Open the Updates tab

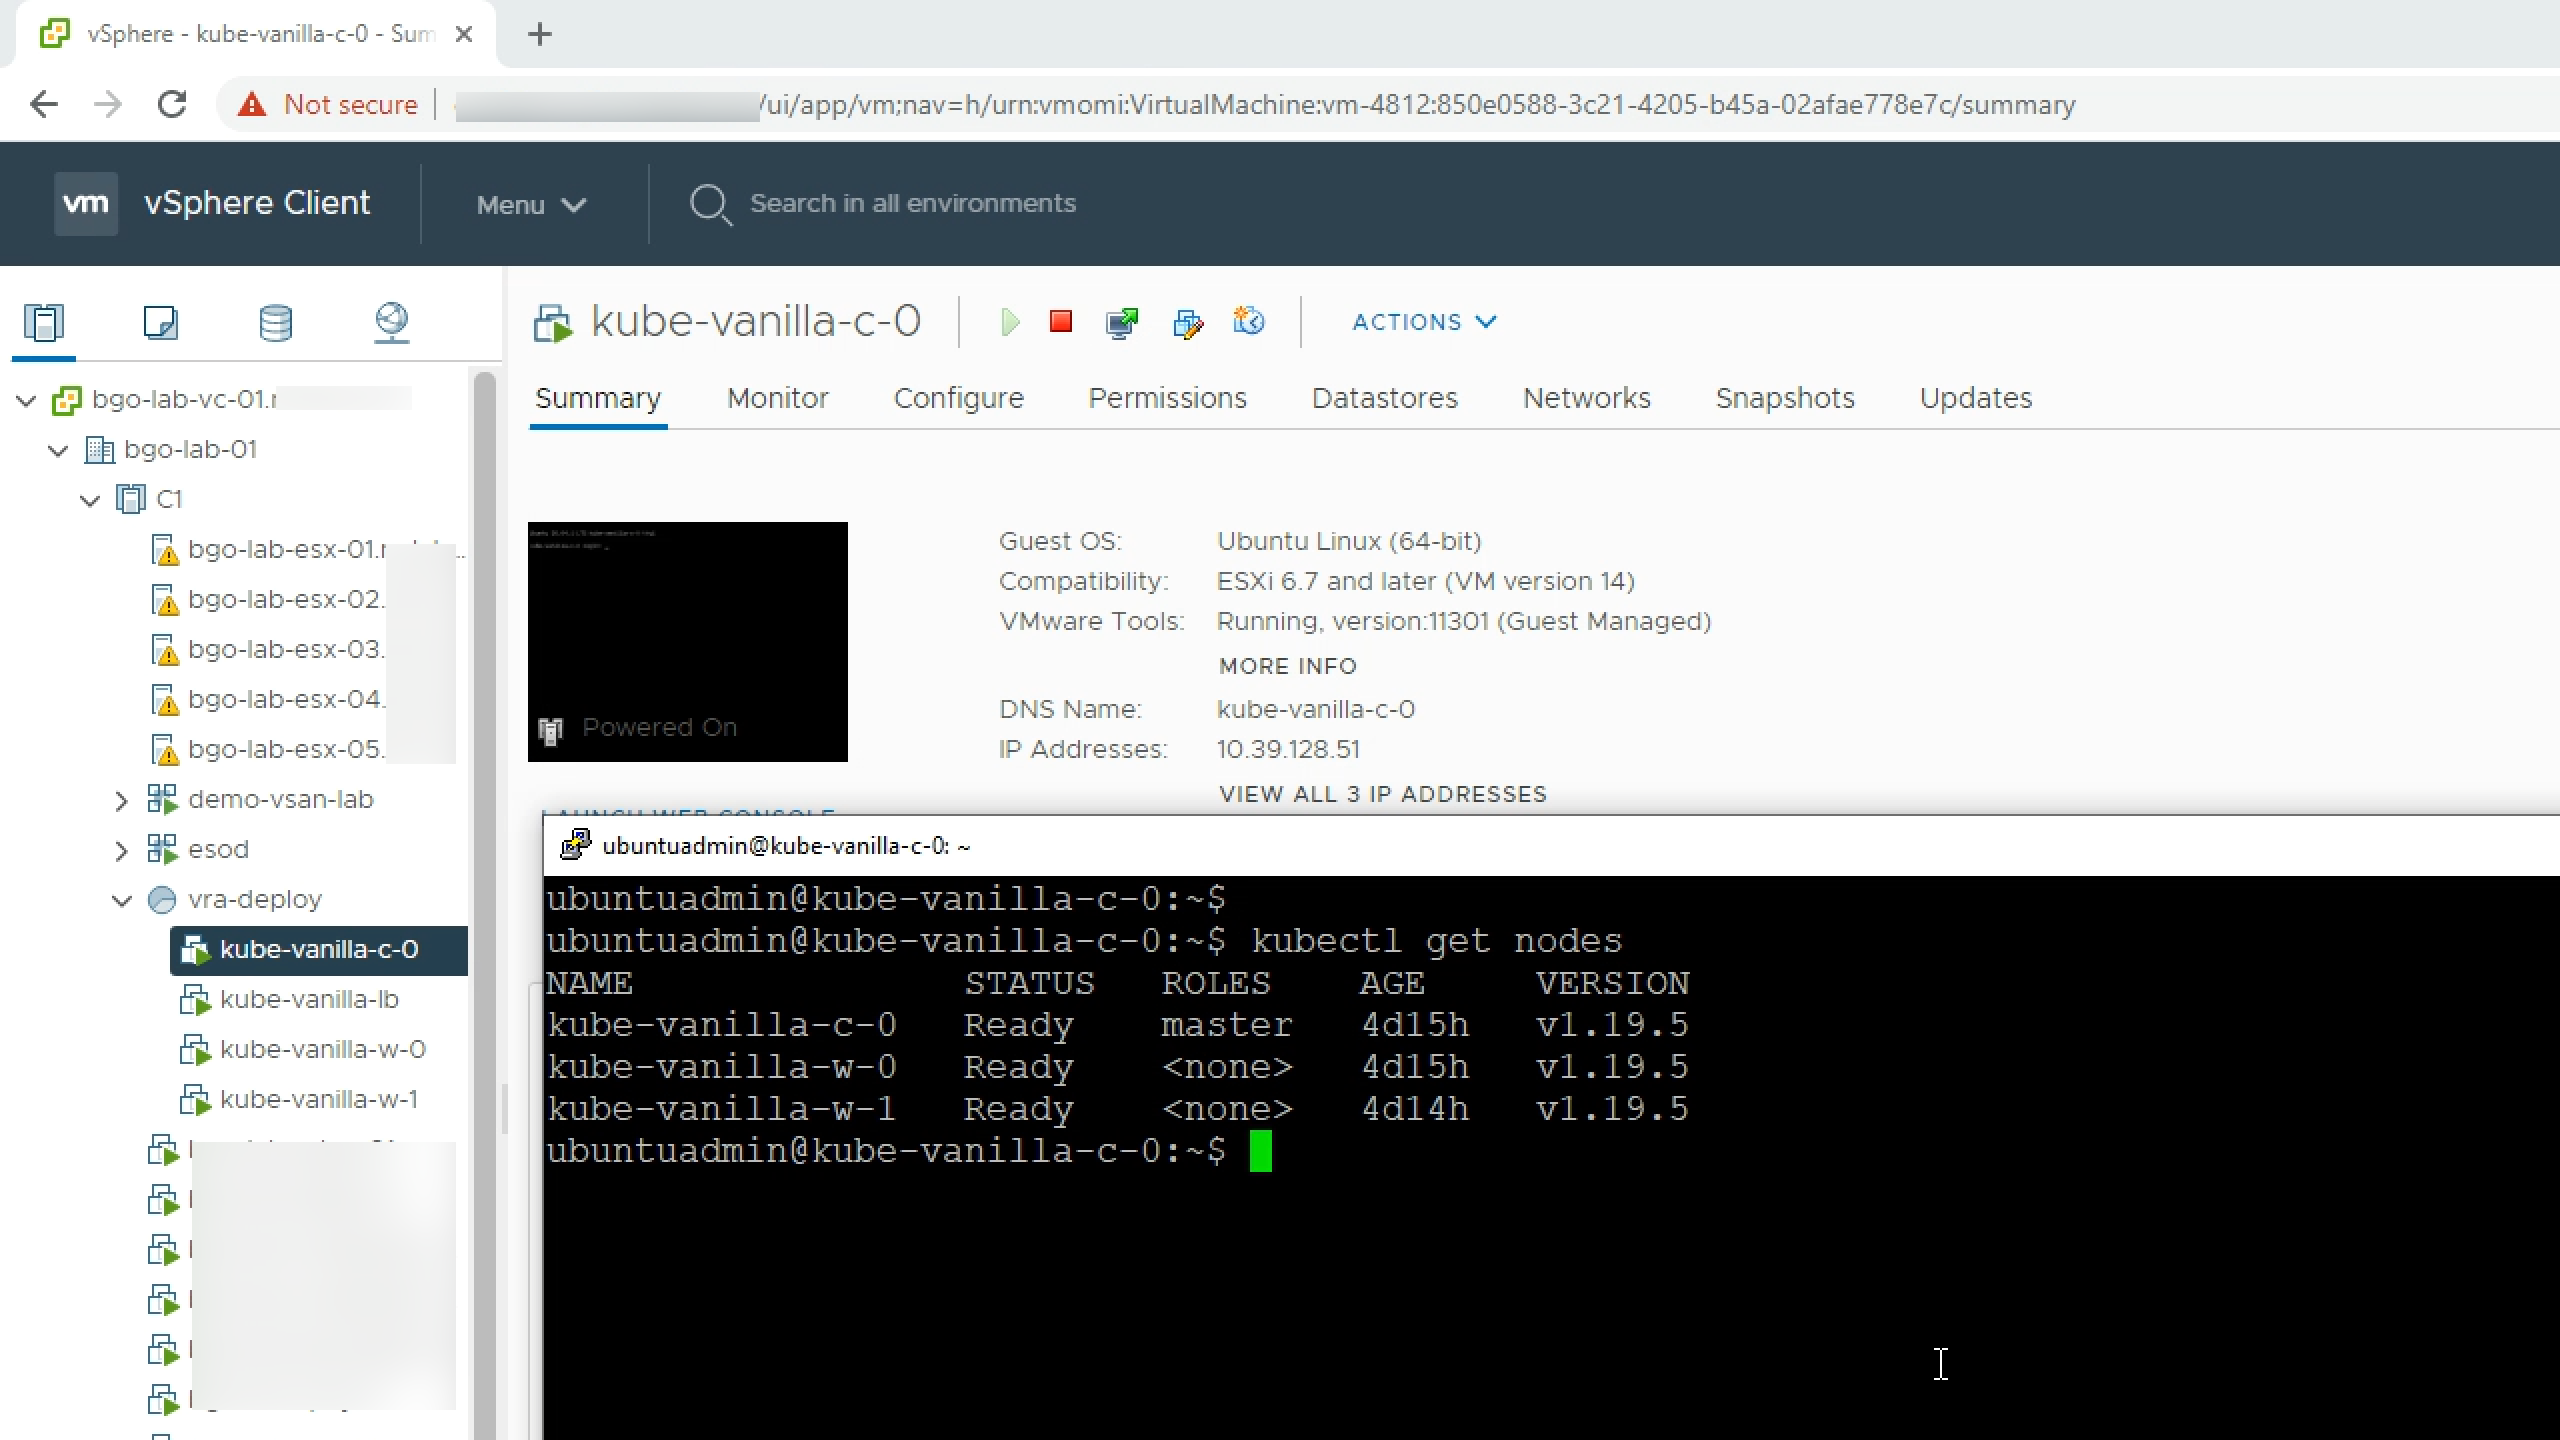click(x=1976, y=398)
